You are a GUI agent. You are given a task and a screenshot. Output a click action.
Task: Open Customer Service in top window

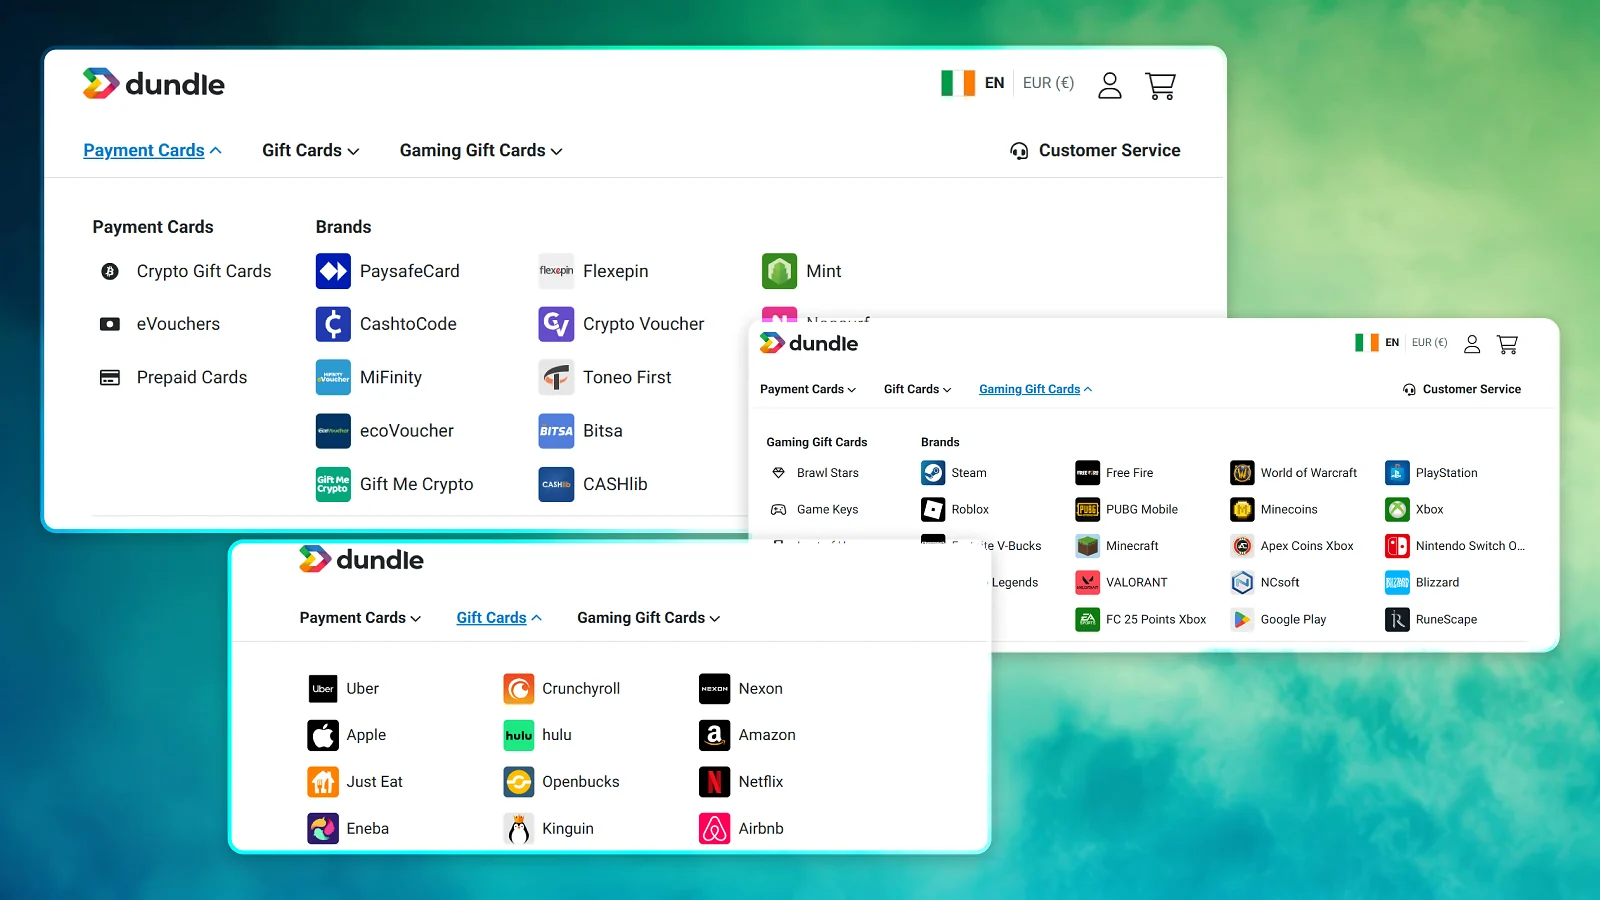[x=1095, y=150]
